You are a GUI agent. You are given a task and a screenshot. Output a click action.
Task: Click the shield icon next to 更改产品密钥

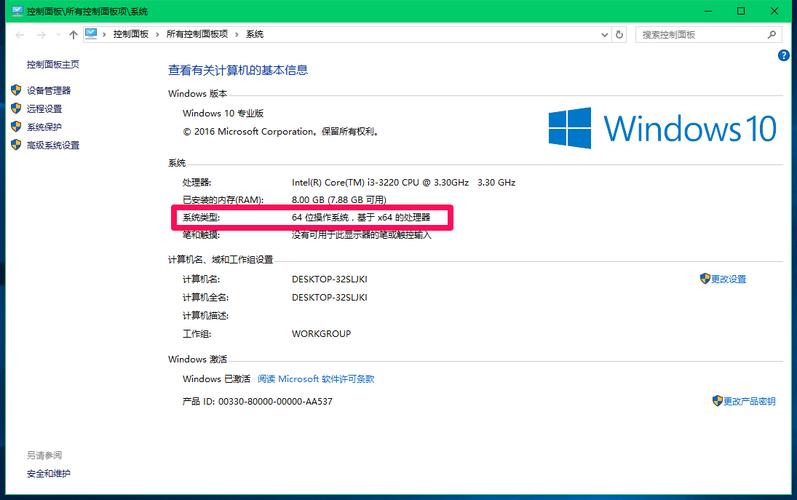point(717,401)
